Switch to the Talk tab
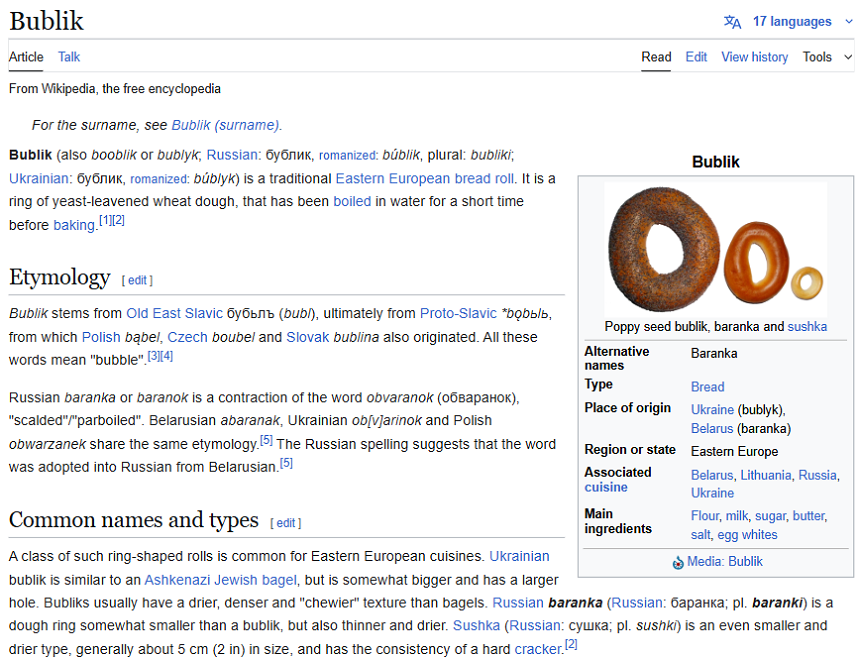 tap(69, 57)
